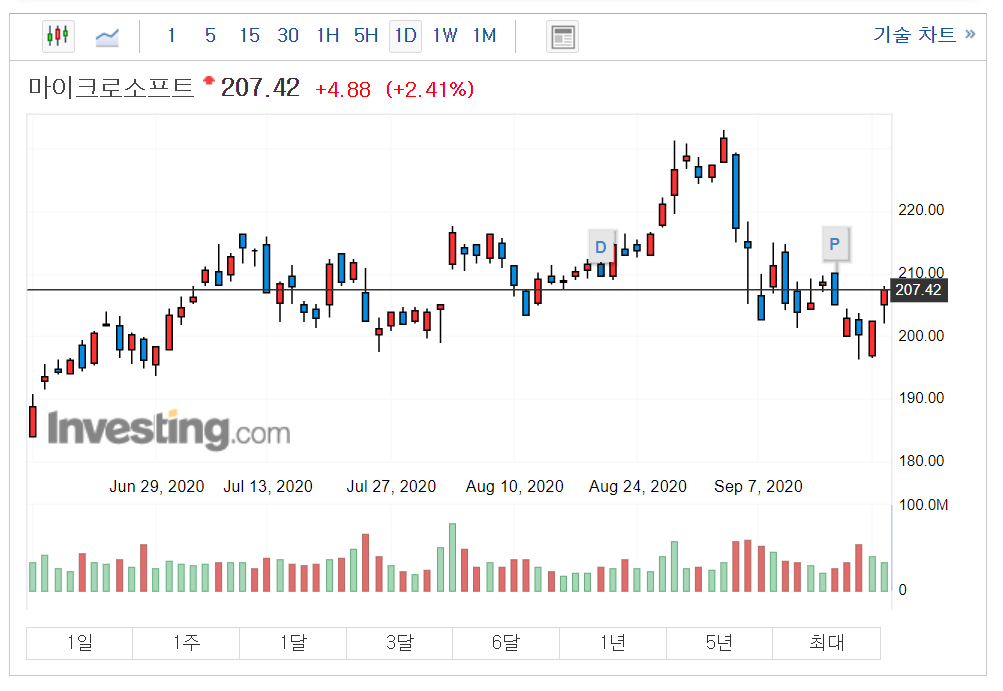The width and height of the screenshot is (1003, 691).
Task: Choose the 1D interval
Action: [x=406, y=35]
